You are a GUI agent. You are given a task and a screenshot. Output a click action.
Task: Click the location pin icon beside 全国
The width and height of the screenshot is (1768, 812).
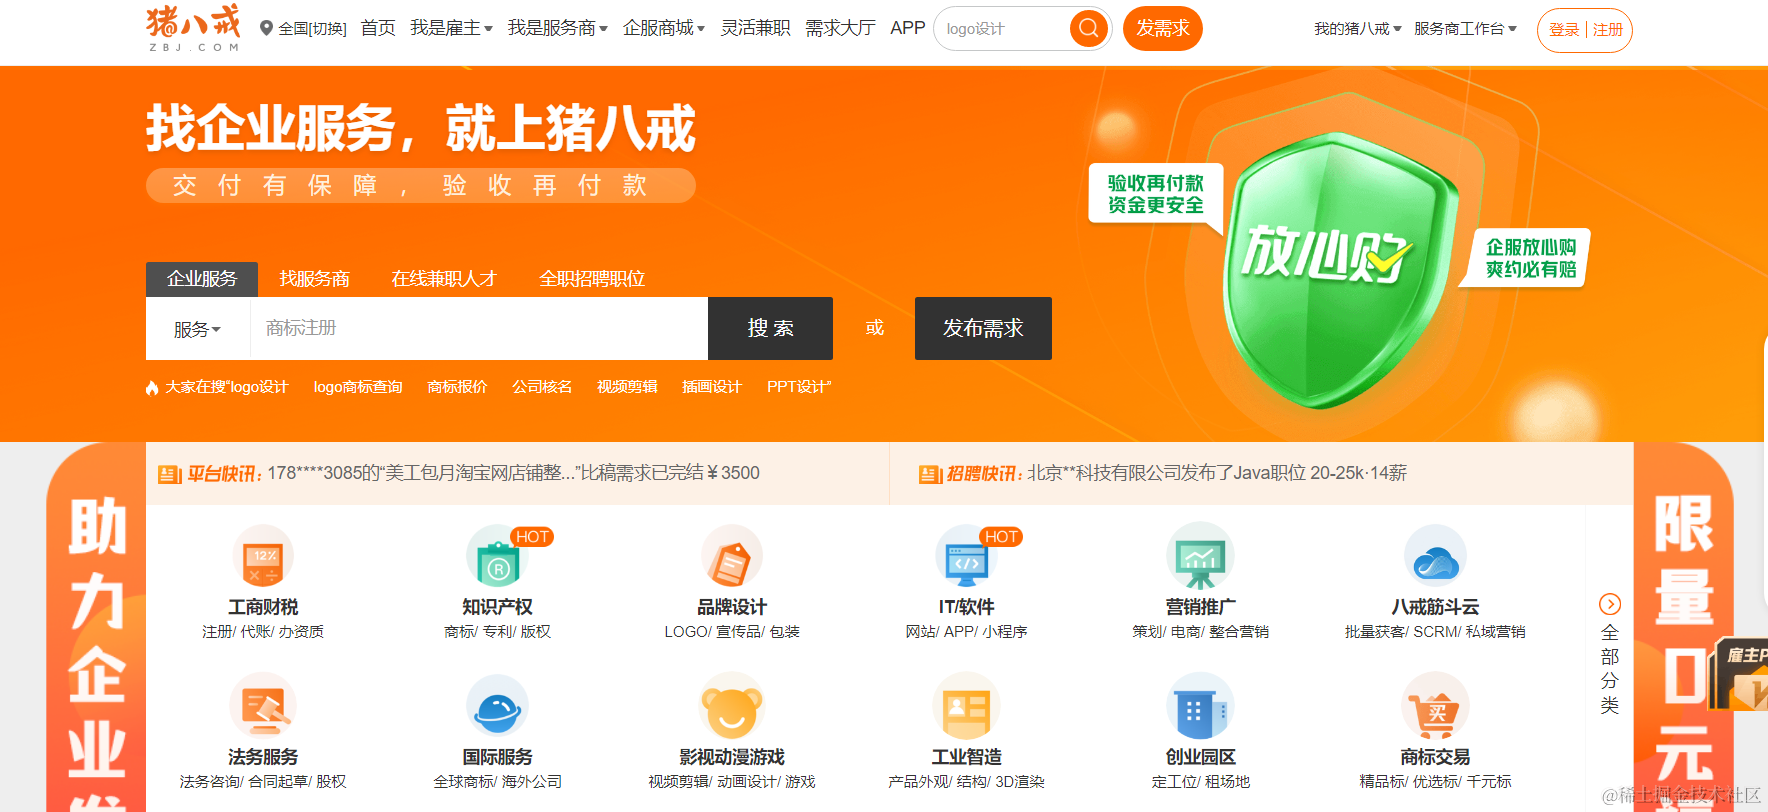[x=266, y=28]
